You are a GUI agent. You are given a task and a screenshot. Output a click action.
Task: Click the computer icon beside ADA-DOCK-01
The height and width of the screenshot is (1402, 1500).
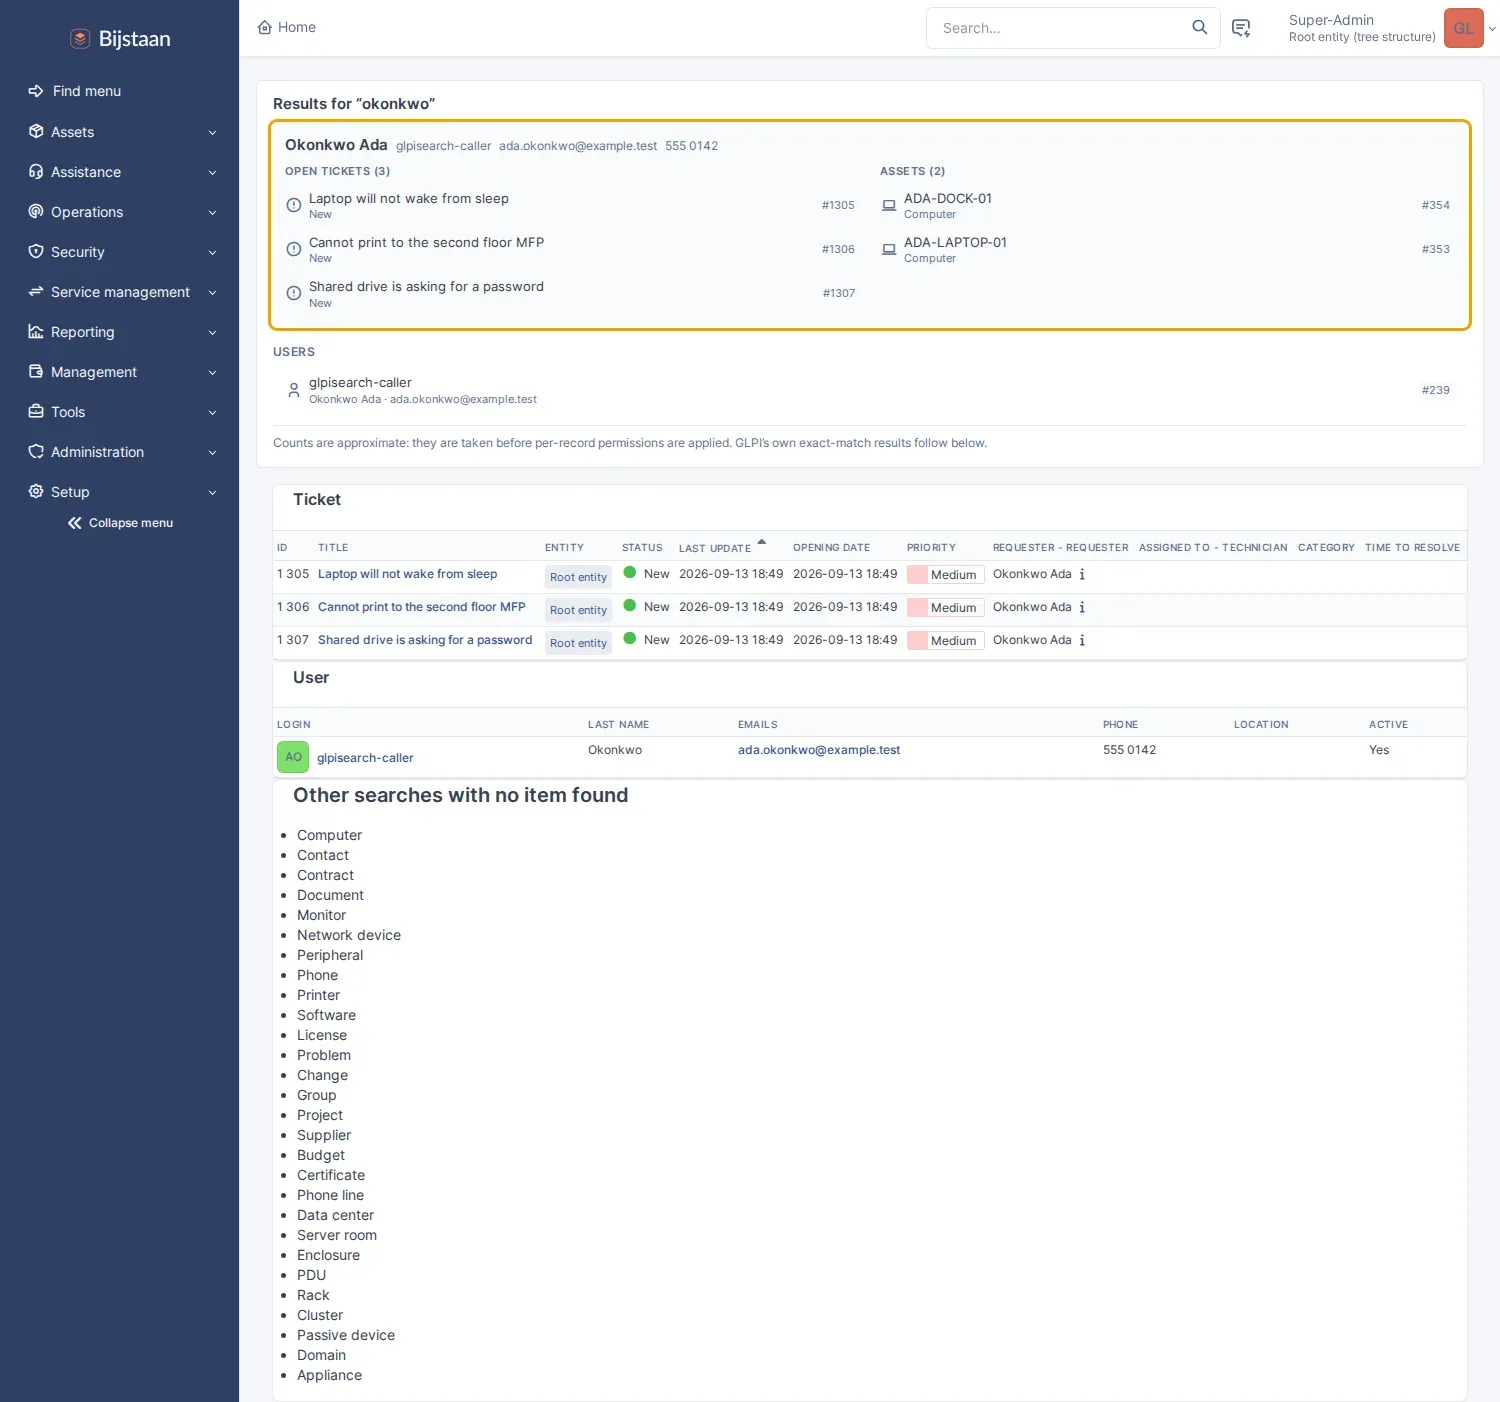click(x=889, y=205)
